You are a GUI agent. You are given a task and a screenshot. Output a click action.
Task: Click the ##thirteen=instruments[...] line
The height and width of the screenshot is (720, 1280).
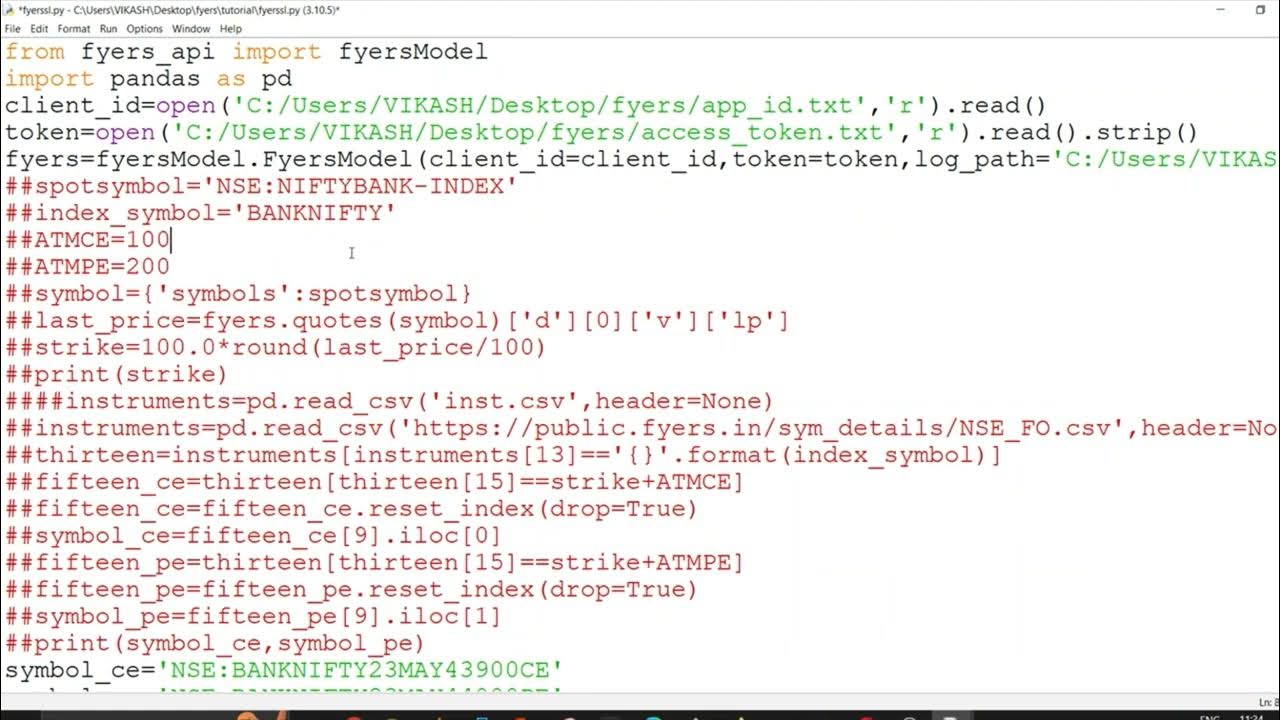503,456
